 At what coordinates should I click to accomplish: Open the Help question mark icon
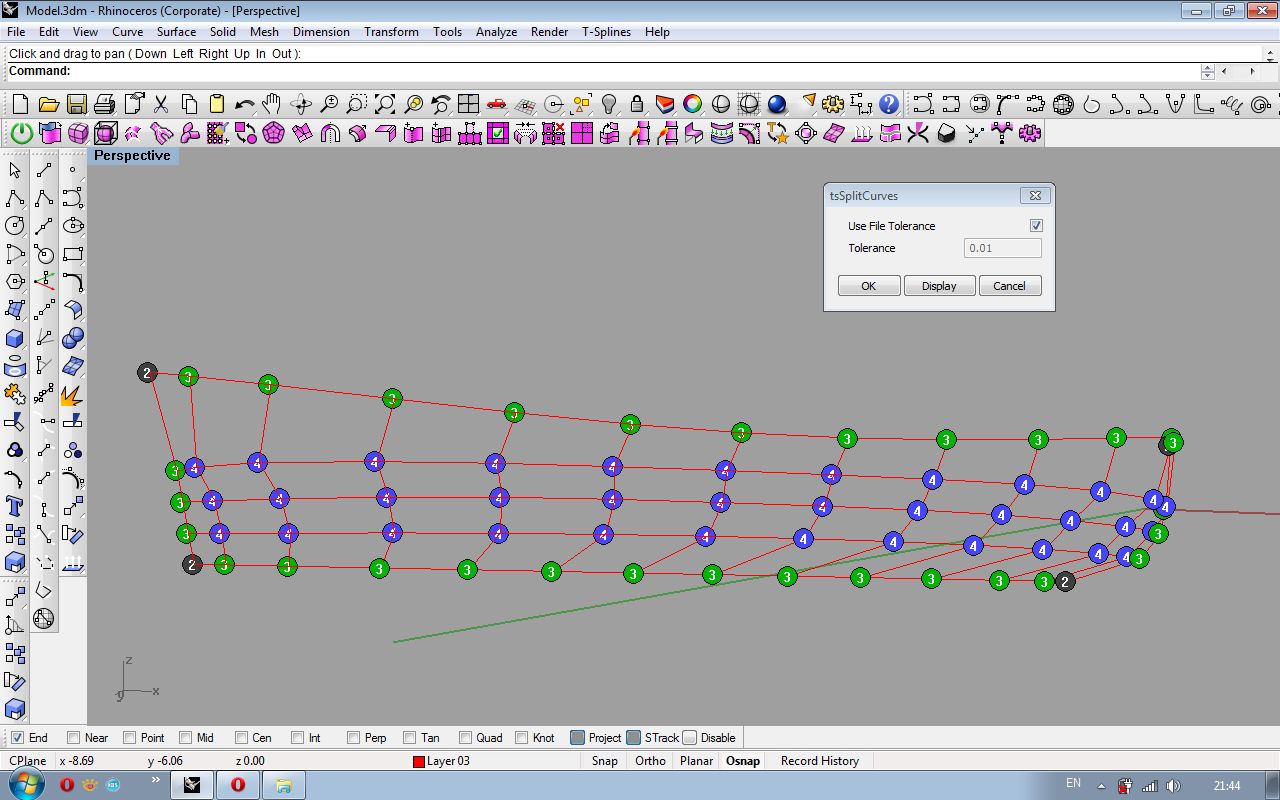point(889,104)
